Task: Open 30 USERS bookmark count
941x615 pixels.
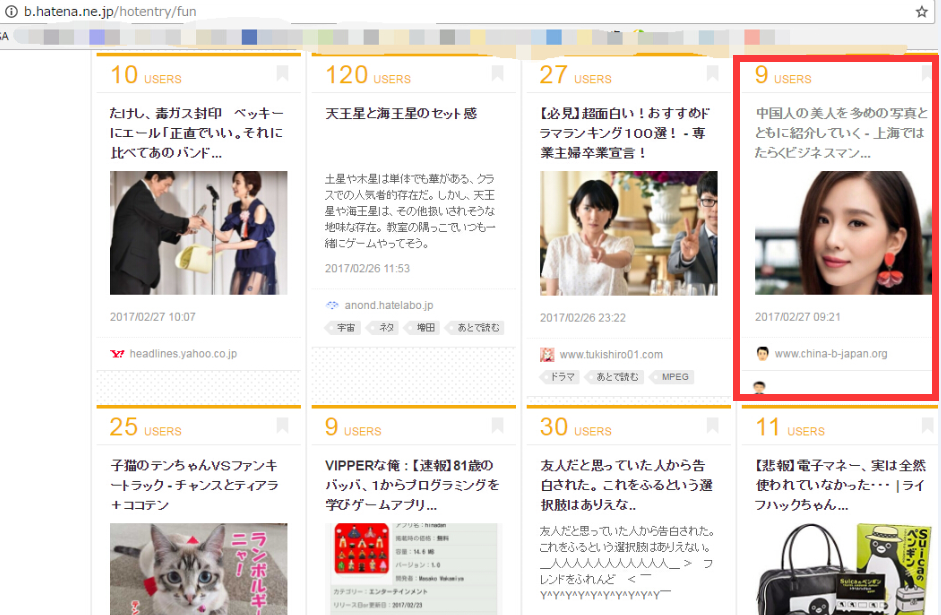Action: click(x=576, y=427)
